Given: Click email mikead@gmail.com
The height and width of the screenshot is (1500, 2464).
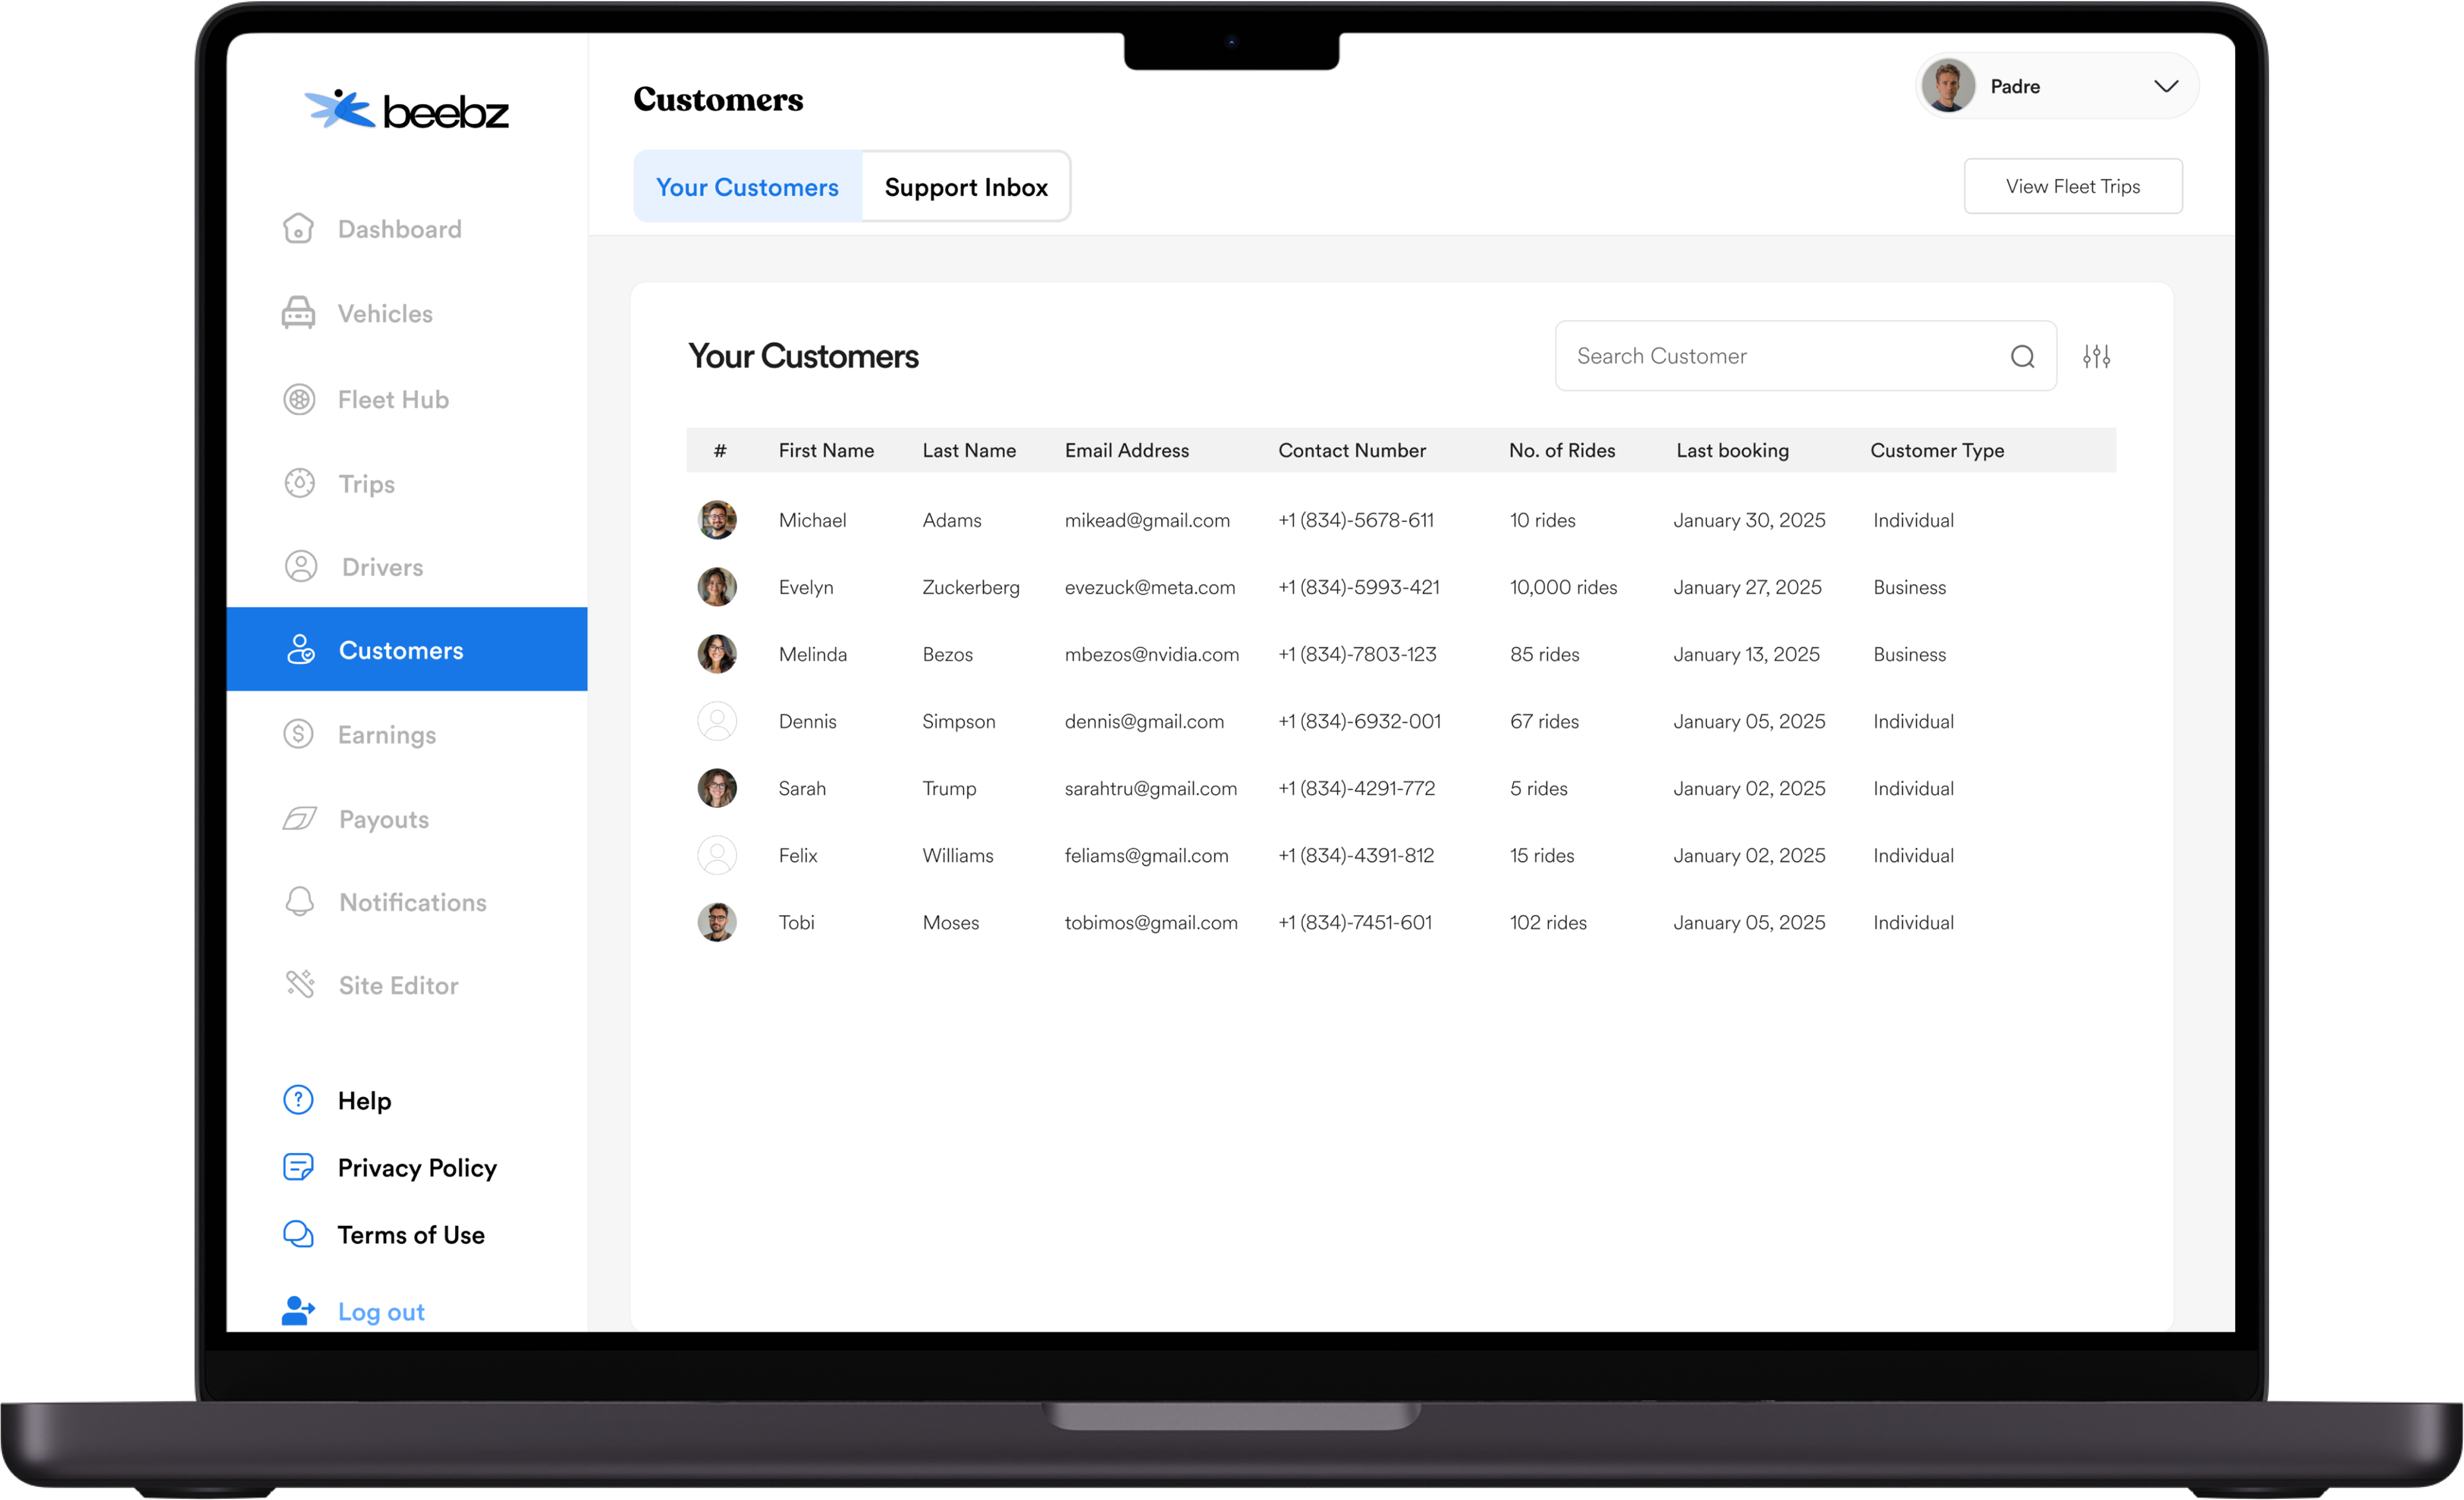Looking at the screenshot, I should [1147, 520].
